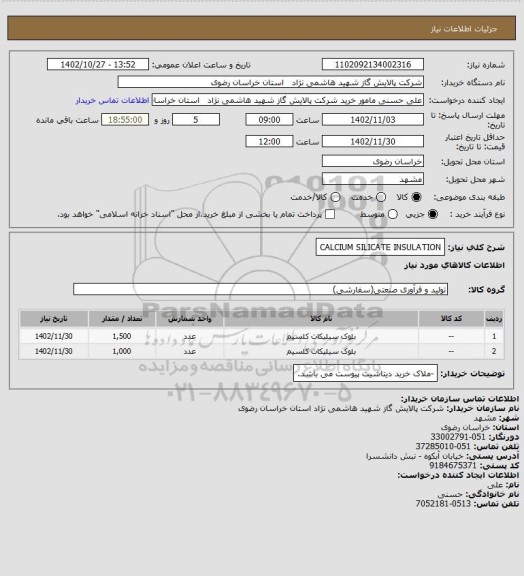Click the ردیف column header
Image resolution: width=524 pixels, height=576 pixels.
pyautogui.click(x=494, y=318)
